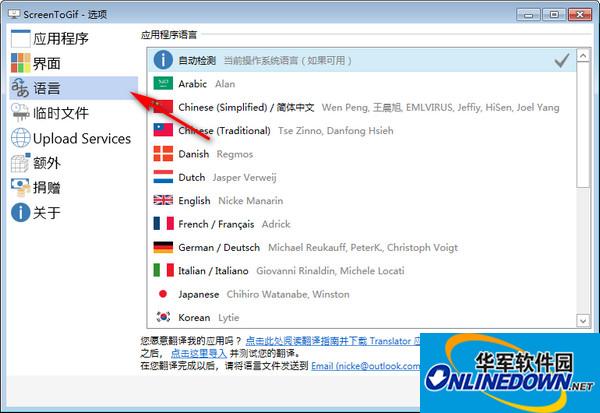Viewport: 600px width, 413px height.
Task: Click the Netherlands flag icon
Action: (x=163, y=177)
